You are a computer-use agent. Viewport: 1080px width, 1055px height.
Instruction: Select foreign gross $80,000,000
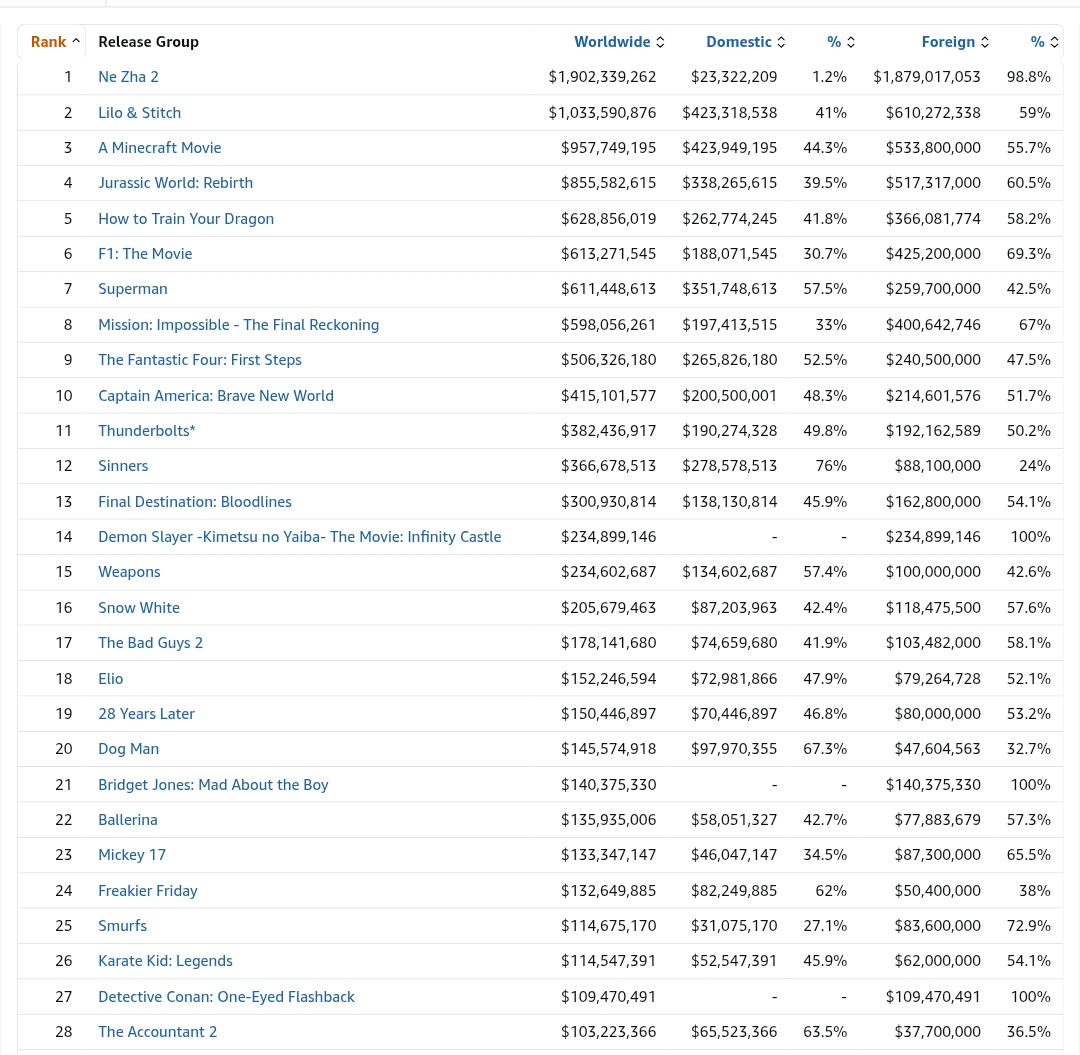[937, 714]
